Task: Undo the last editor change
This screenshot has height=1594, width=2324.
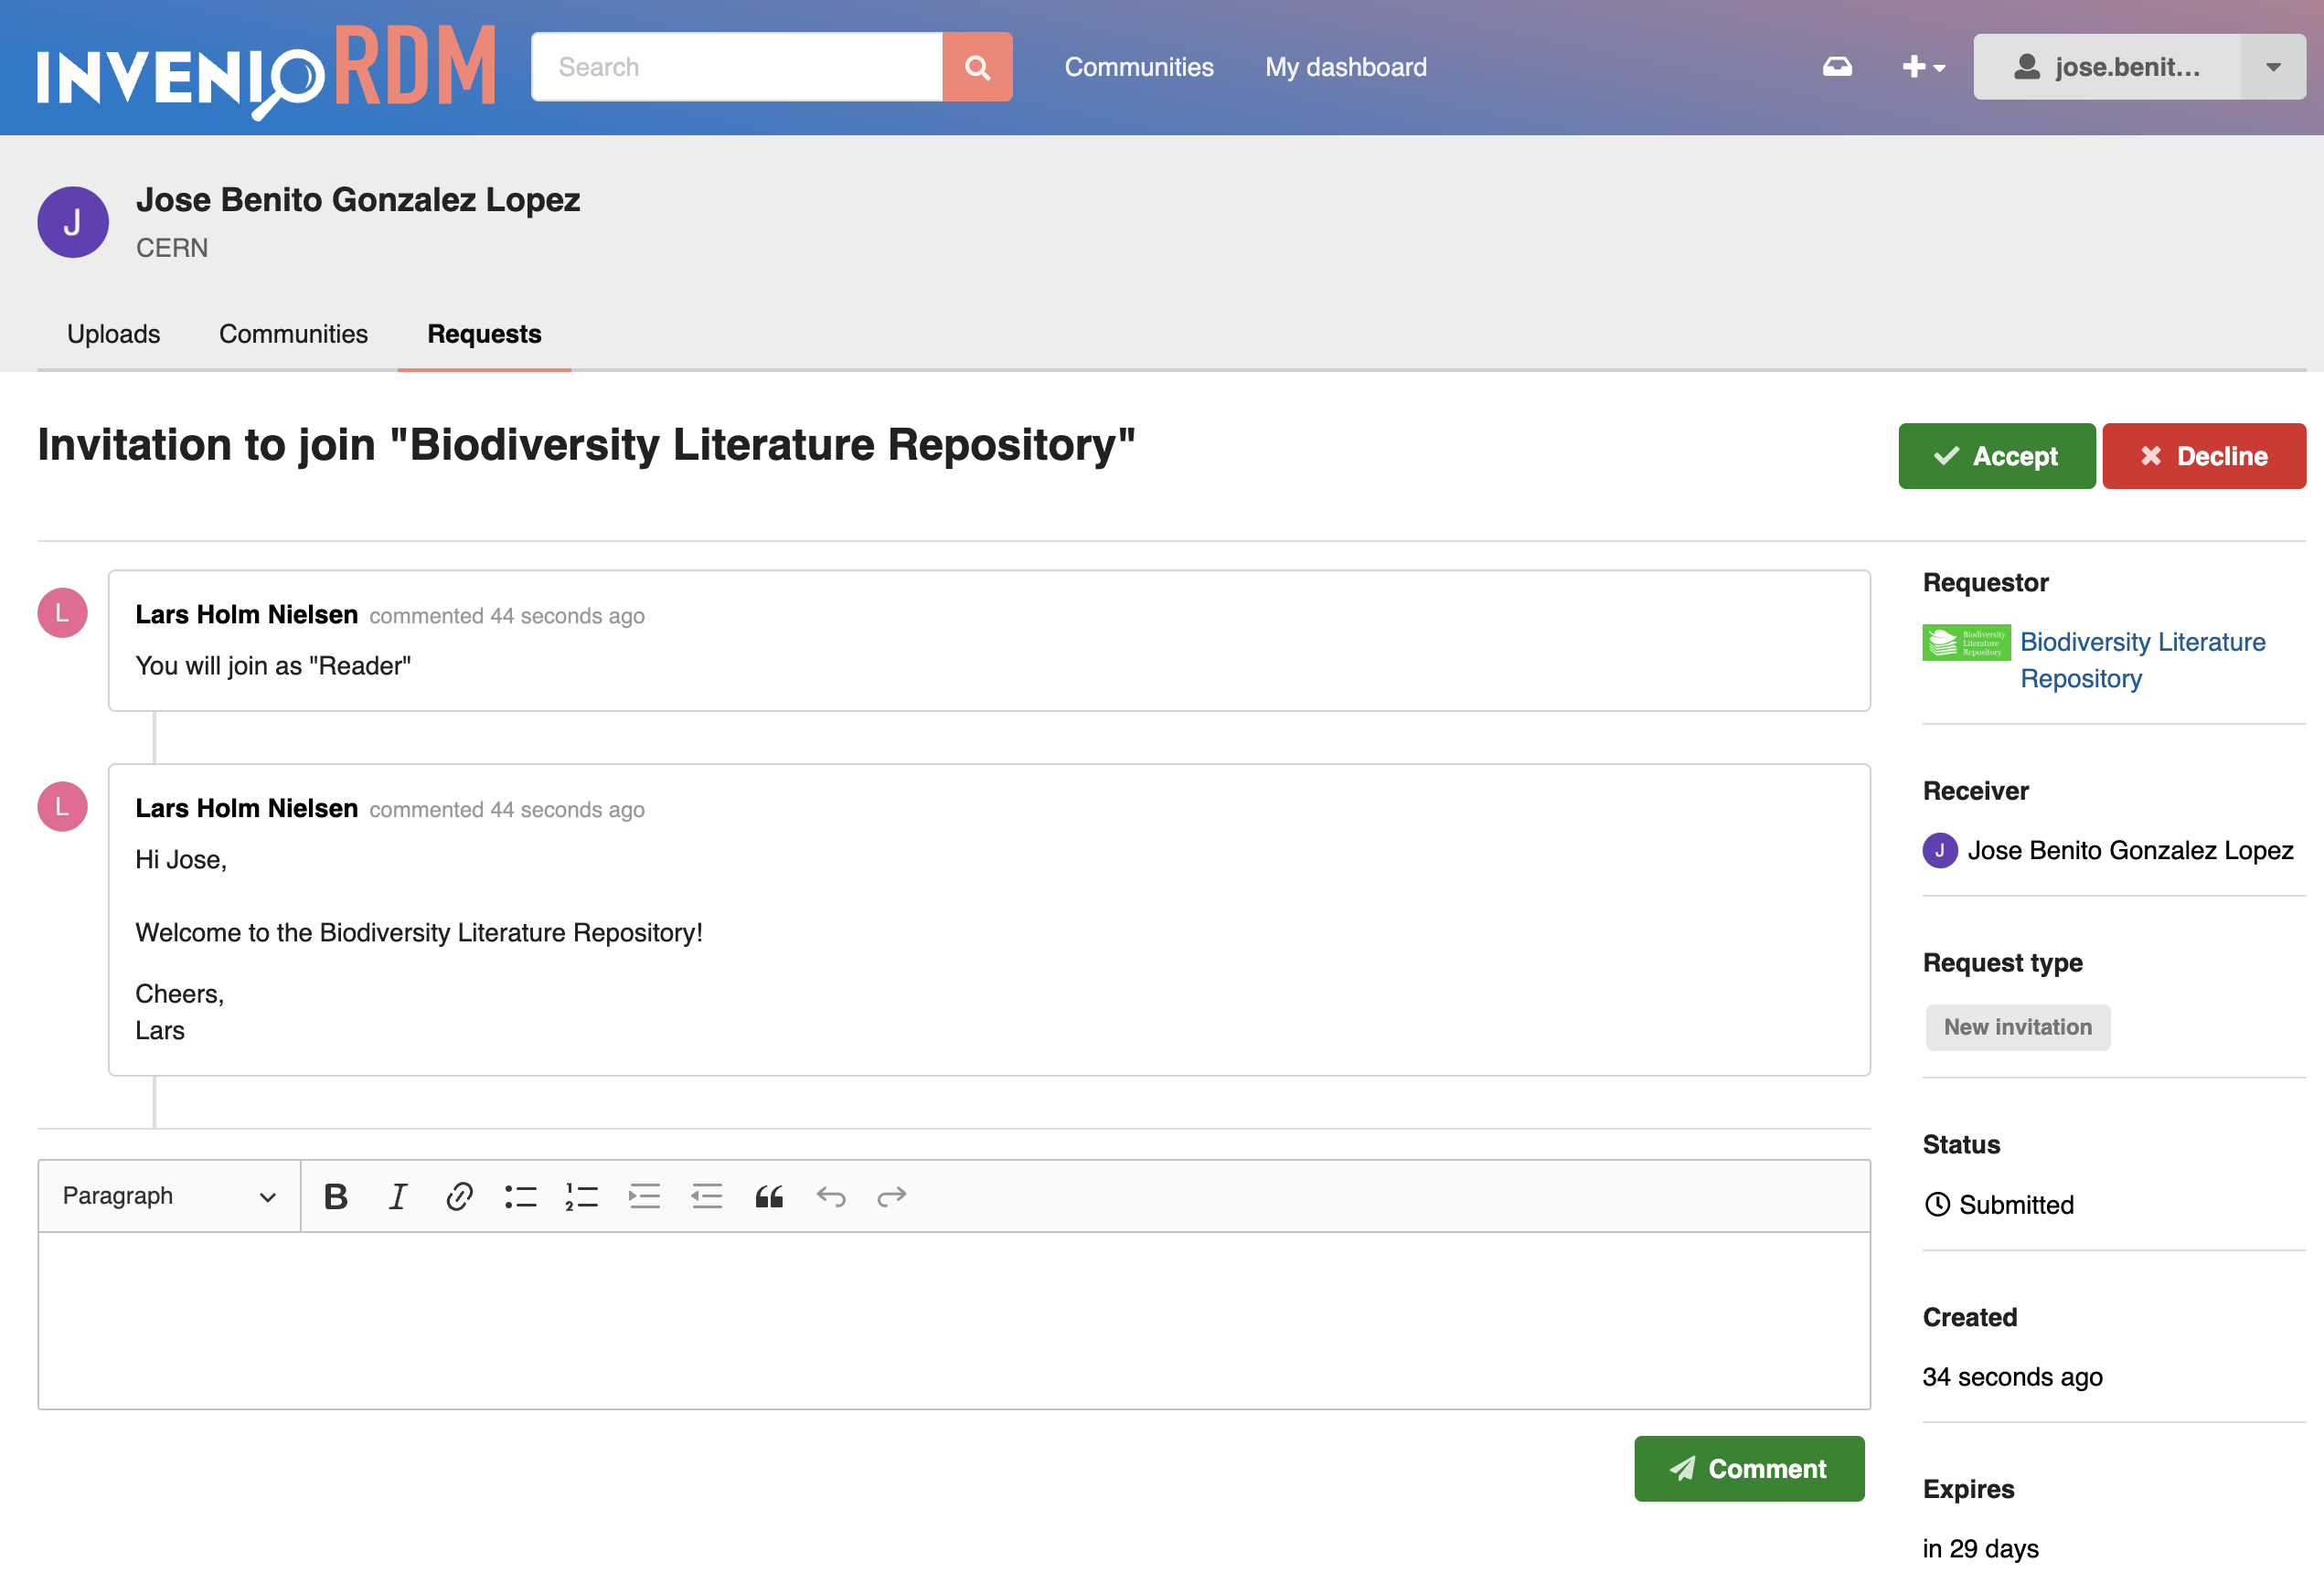Action: (831, 1196)
